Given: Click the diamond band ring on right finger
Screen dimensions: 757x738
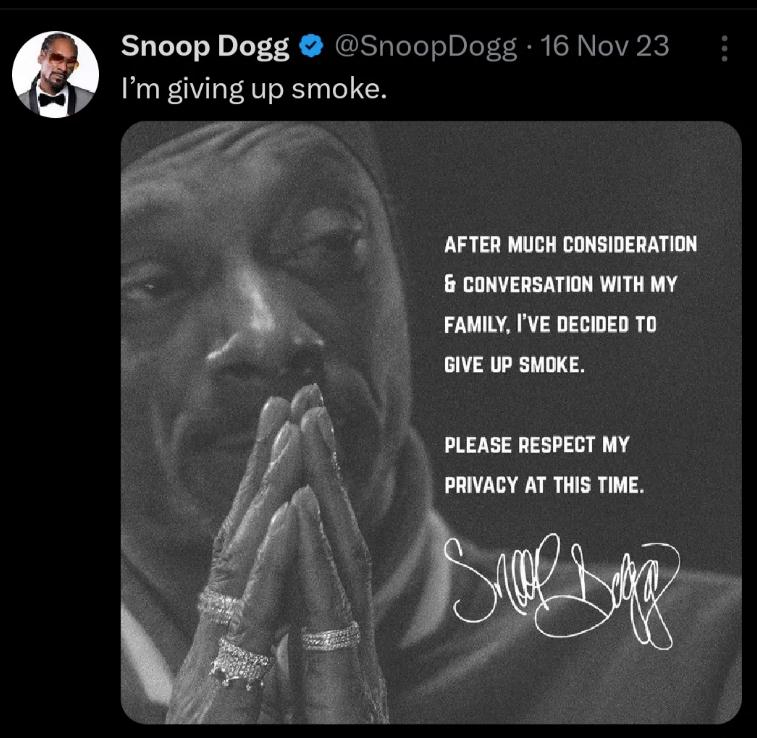Looking at the screenshot, I should click(331, 636).
